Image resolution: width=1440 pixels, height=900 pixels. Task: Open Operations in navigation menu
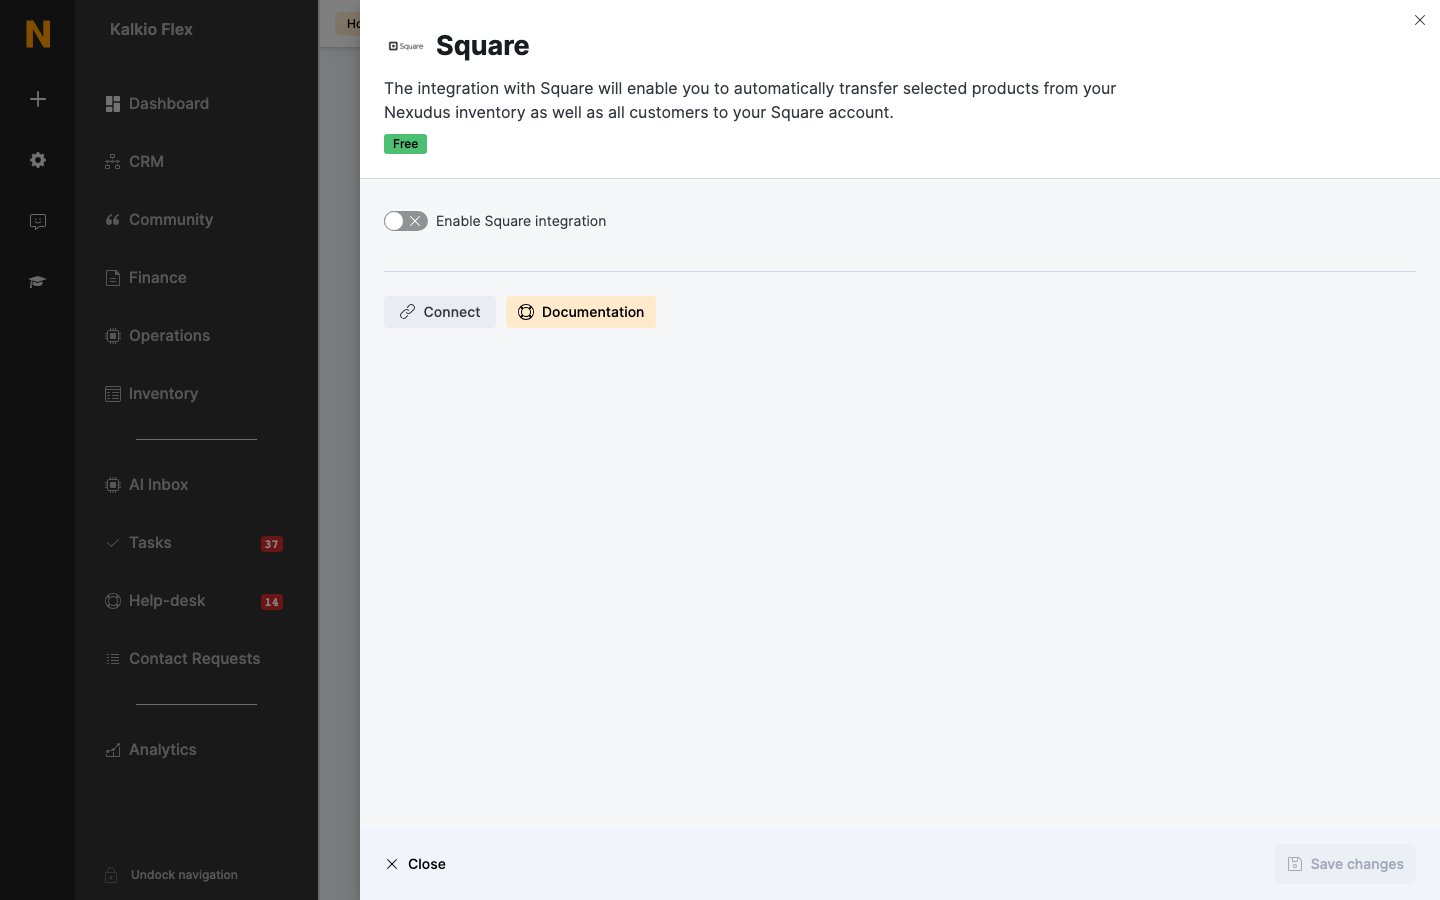(157, 336)
